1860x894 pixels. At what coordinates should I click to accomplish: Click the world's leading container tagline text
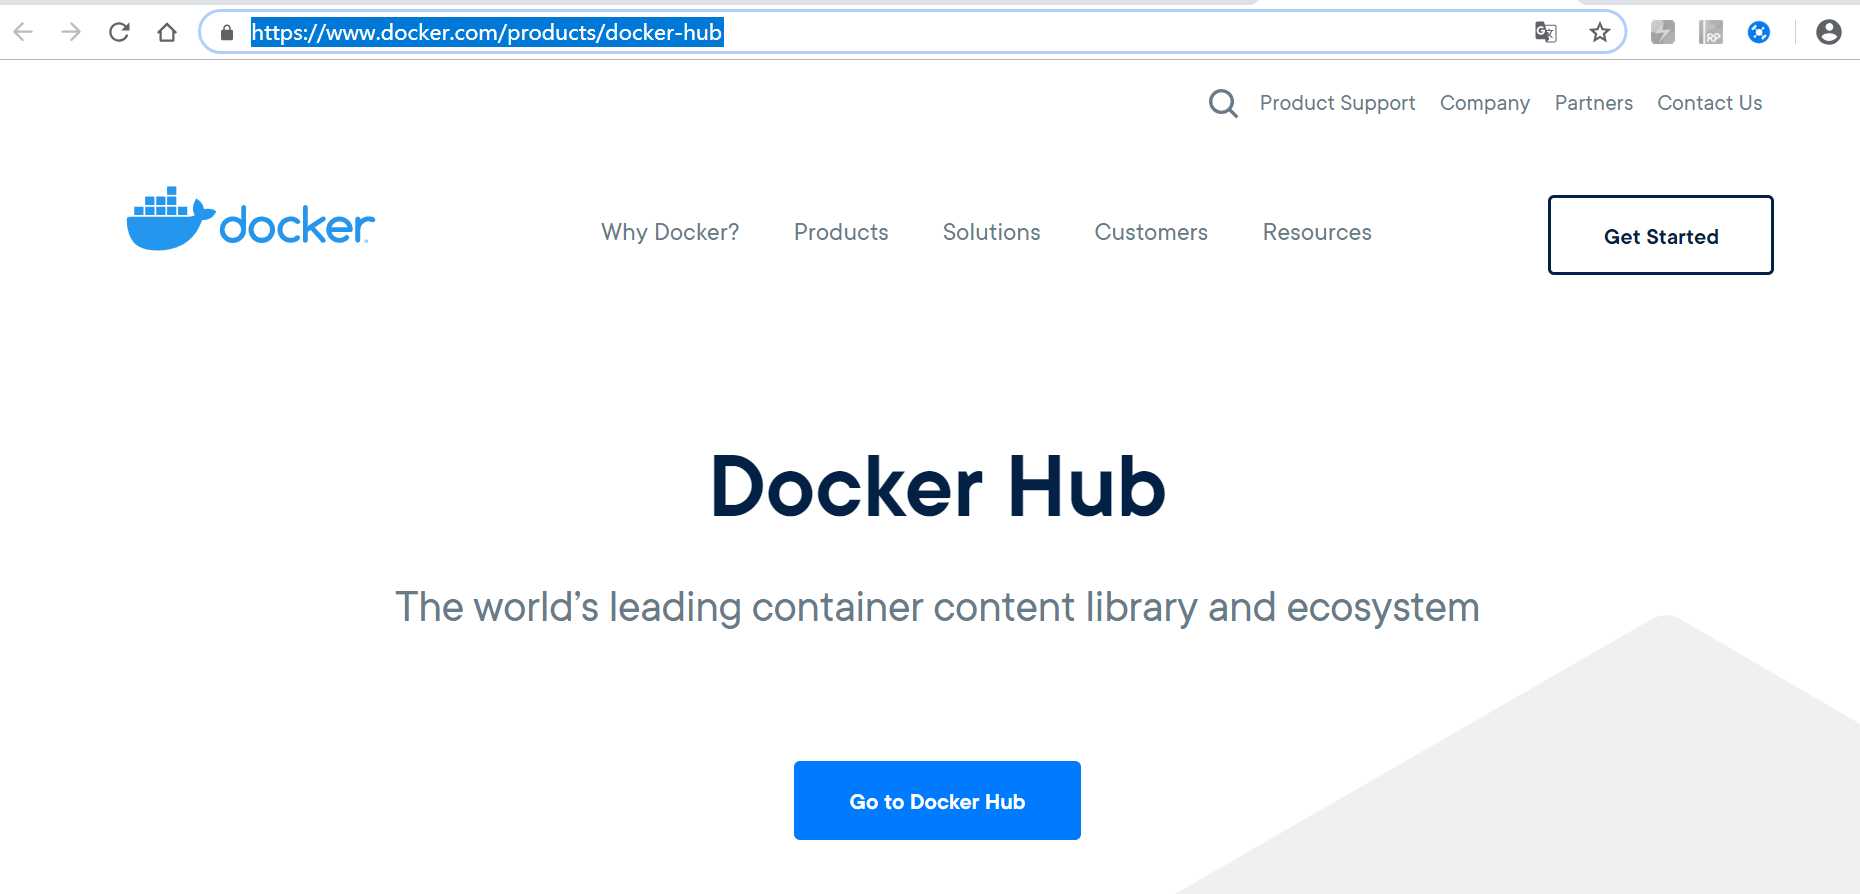click(937, 607)
